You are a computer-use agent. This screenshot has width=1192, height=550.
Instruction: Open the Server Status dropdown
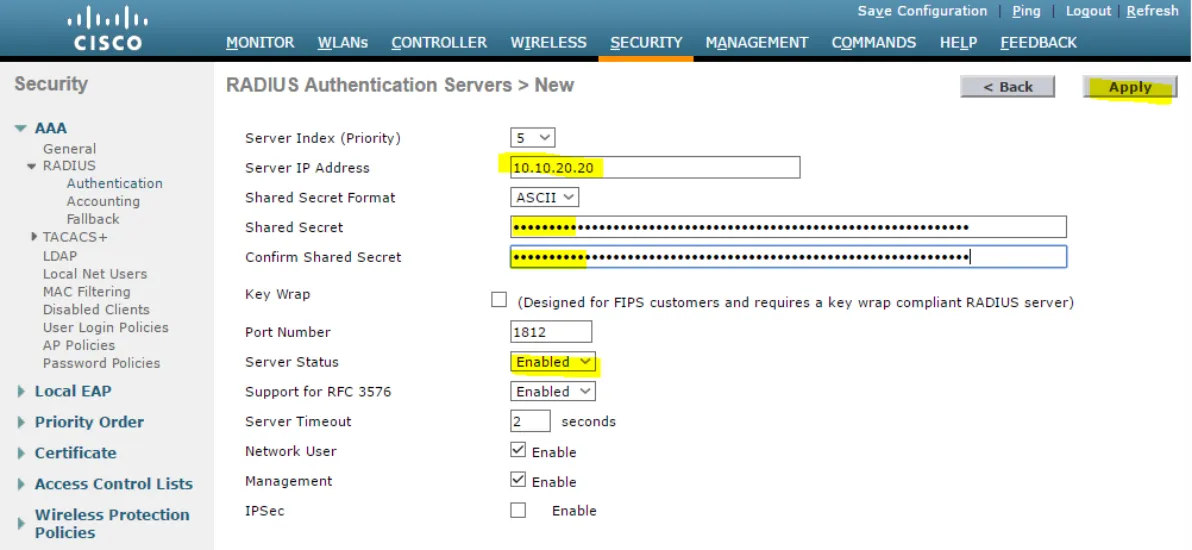553,362
